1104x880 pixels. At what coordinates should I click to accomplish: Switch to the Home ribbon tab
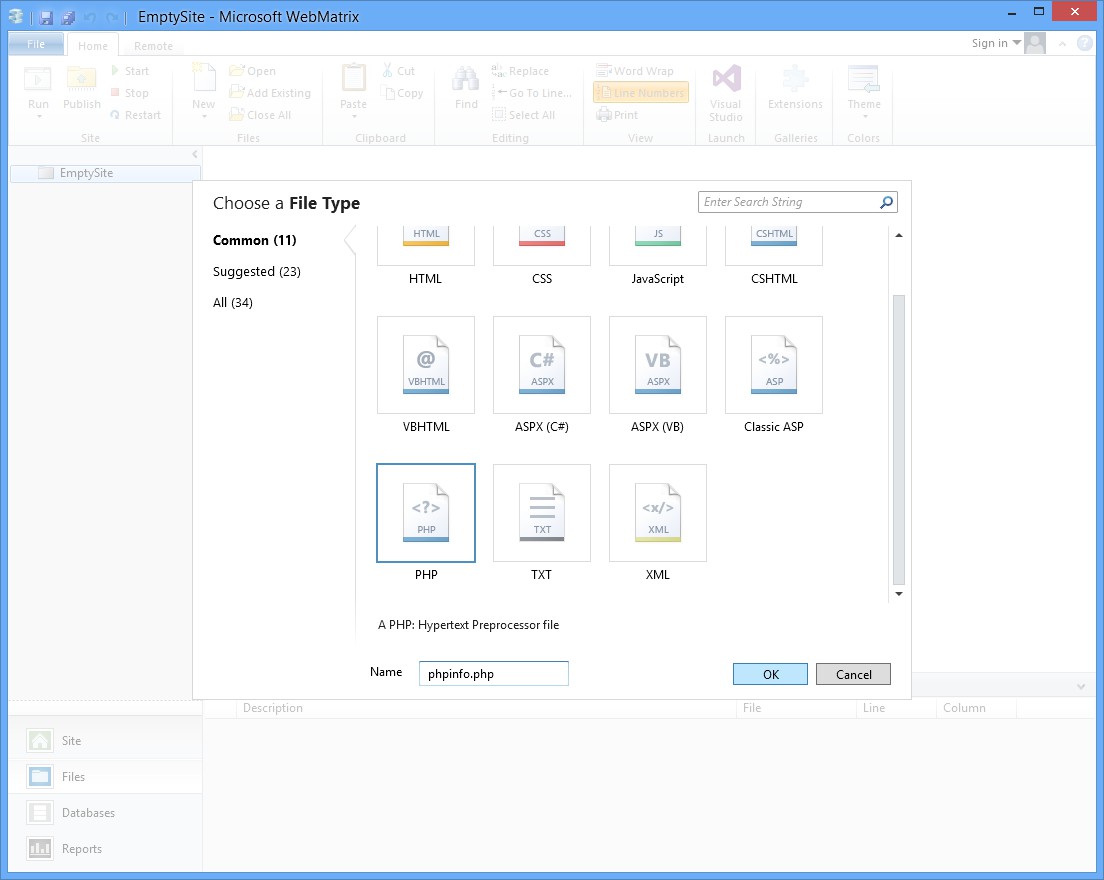coord(93,46)
